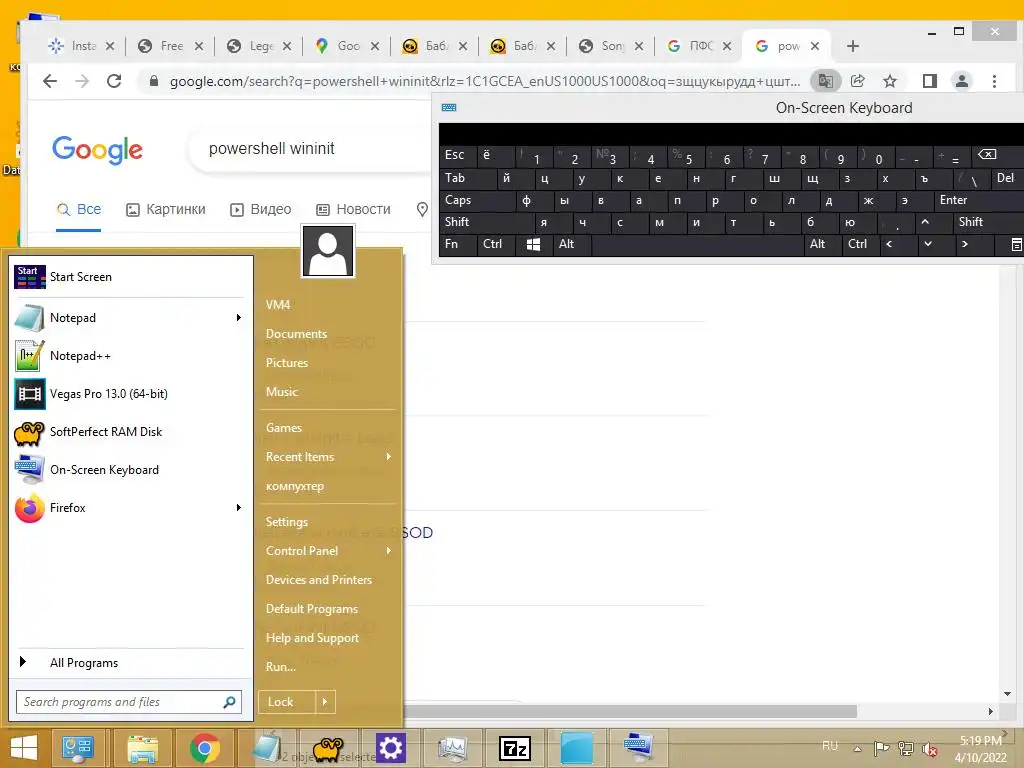Viewport: 1024px width, 768px height.
Task: Toggle Fn key on On-Screen Keyboard
Action: (x=458, y=244)
